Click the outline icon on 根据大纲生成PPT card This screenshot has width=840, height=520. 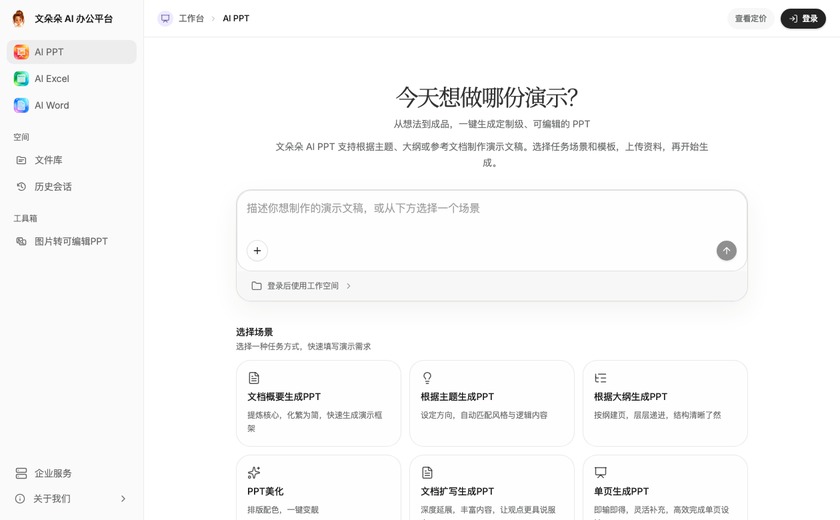click(x=600, y=378)
